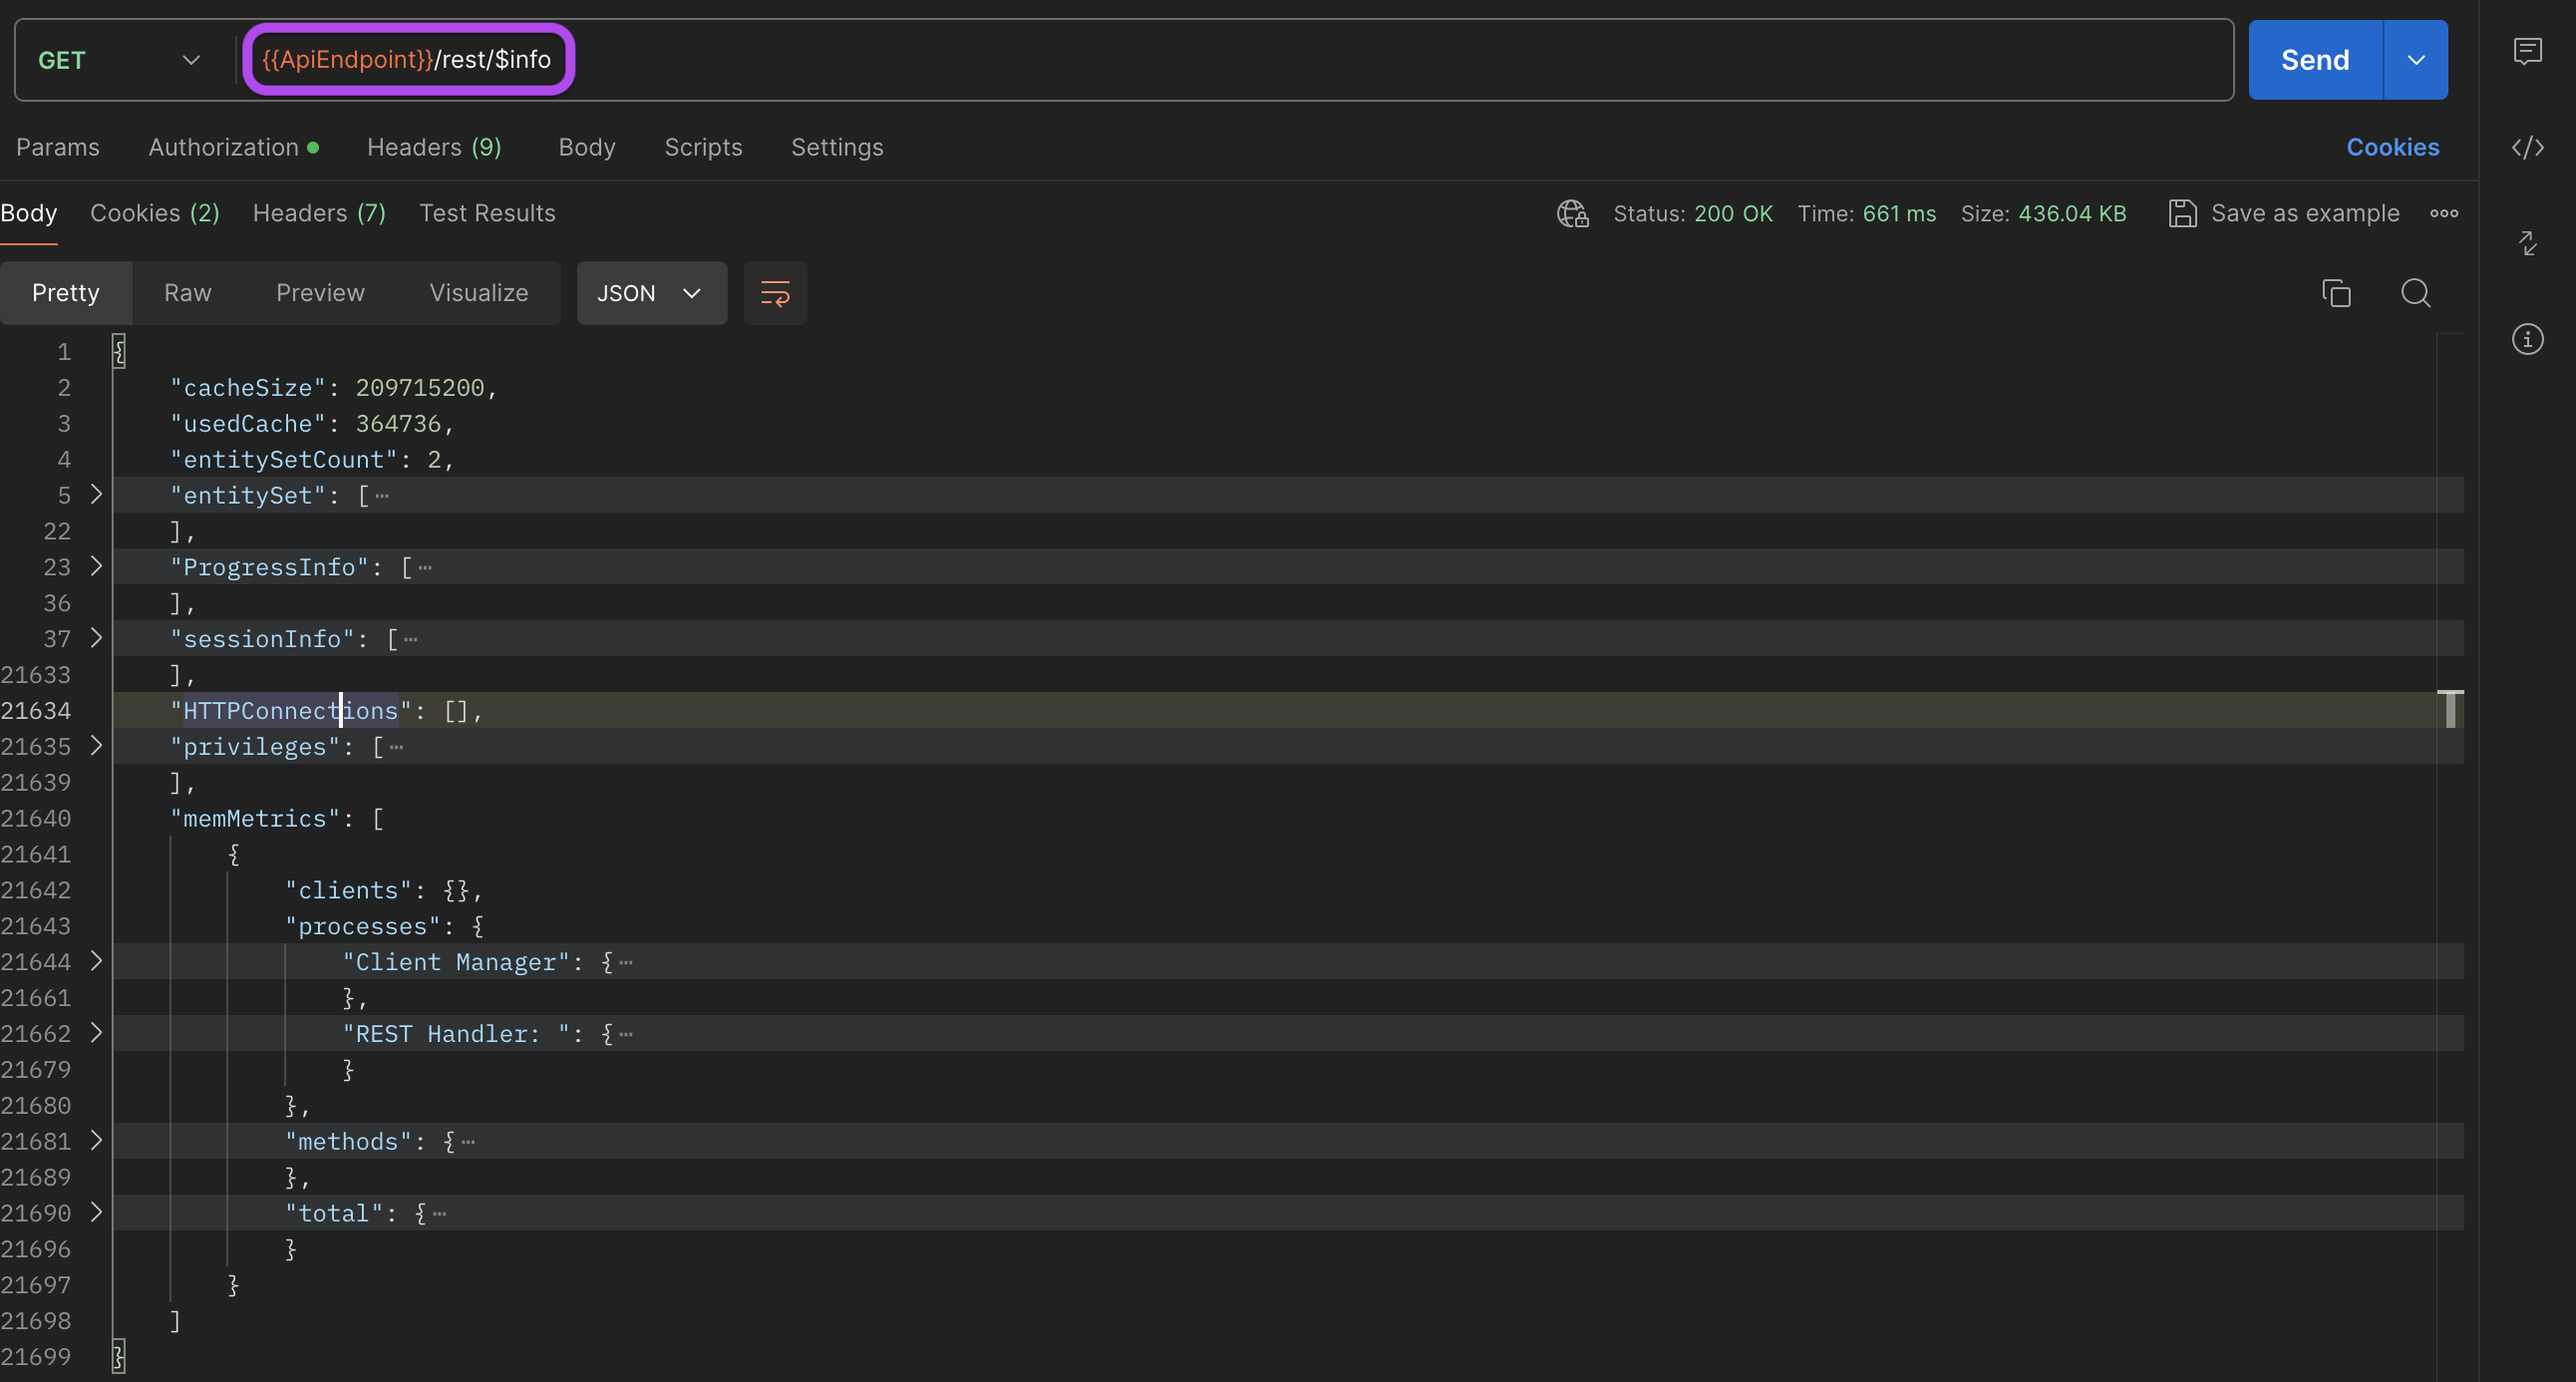This screenshot has width=2576, height=1382.
Task: Open the GET method dropdown
Action: (x=119, y=60)
